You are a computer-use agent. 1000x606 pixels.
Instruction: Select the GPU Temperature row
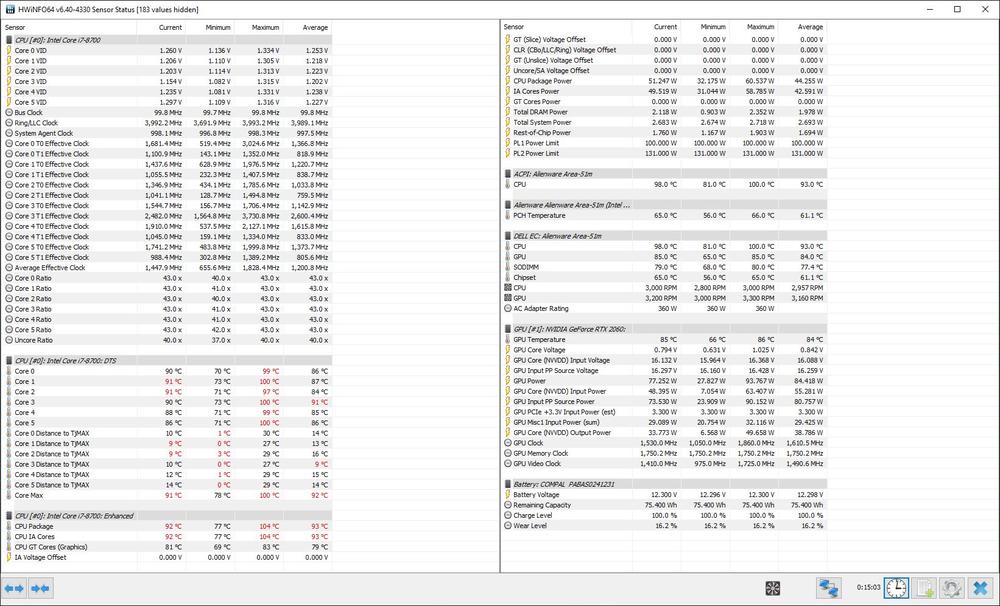542,339
